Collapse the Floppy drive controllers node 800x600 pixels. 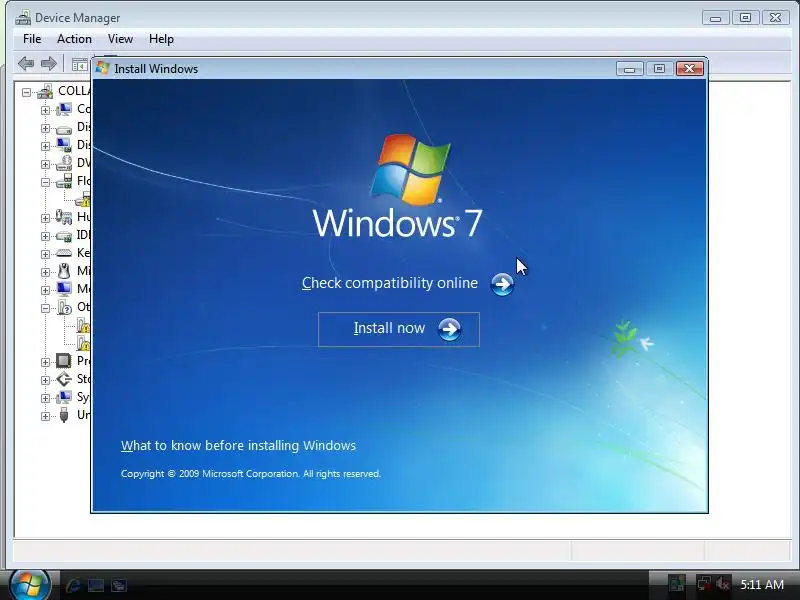click(45, 182)
